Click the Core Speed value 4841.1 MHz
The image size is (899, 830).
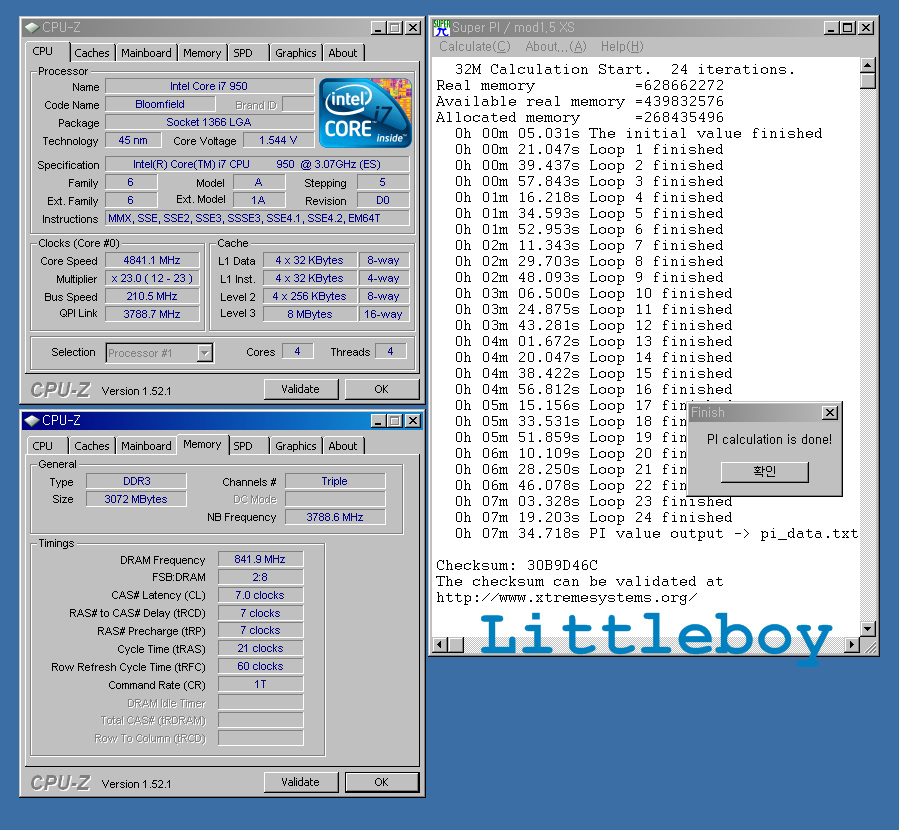pyautogui.click(x=152, y=260)
